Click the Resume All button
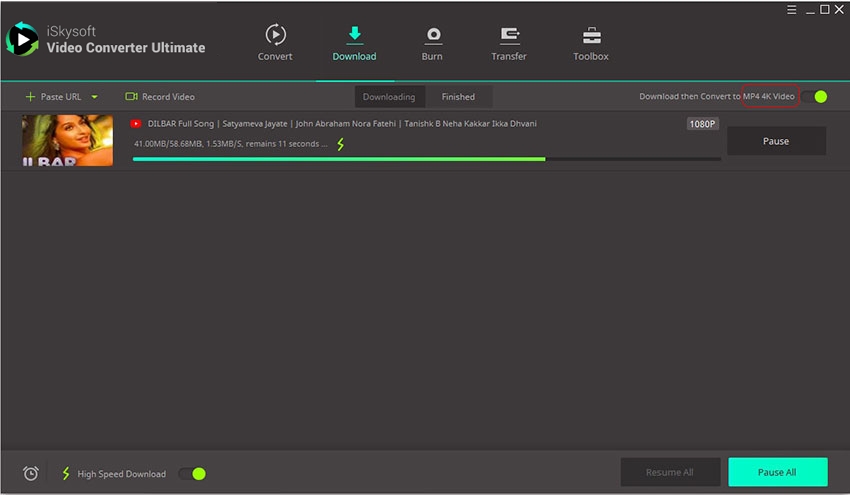850x495 pixels. coord(670,472)
